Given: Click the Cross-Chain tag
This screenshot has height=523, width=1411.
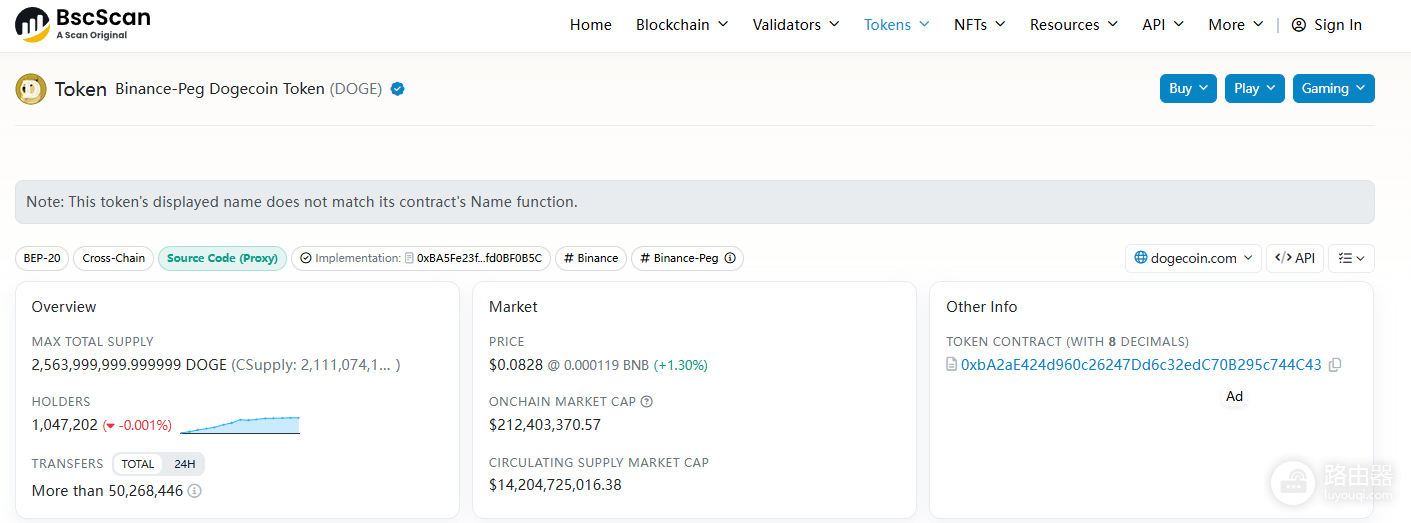Looking at the screenshot, I should click(x=114, y=258).
